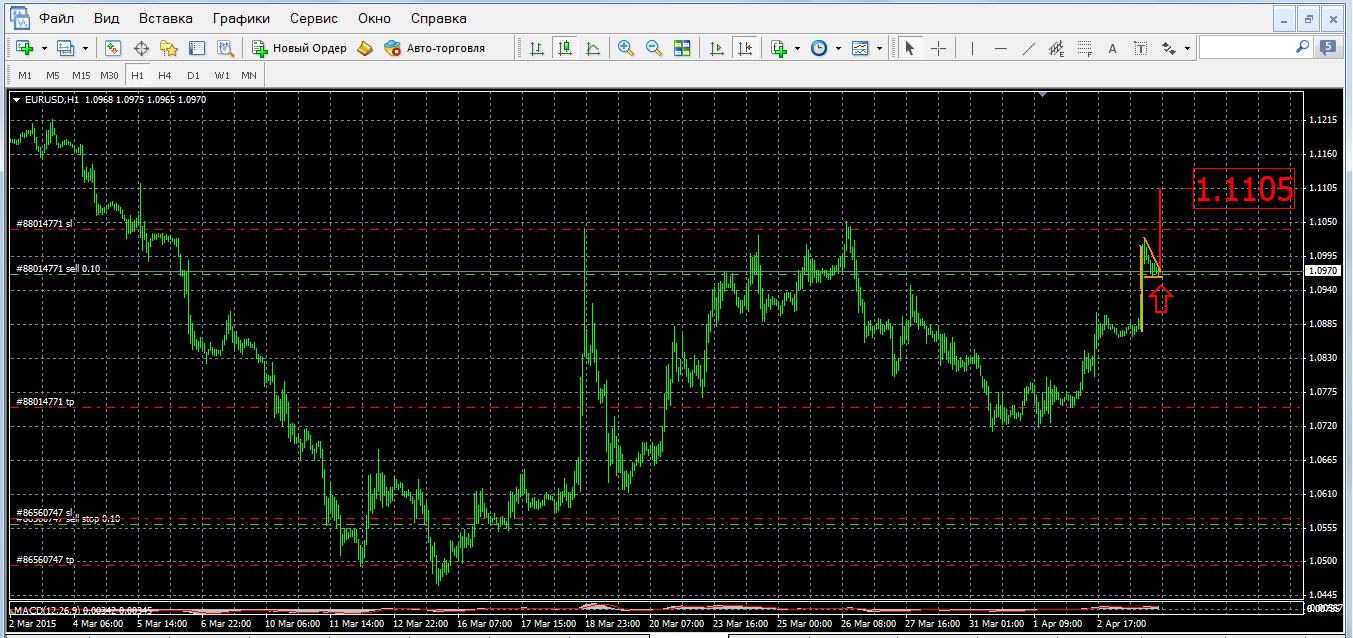Draw a trendline with the line tool
The width and height of the screenshot is (1353, 638).
click(x=1029, y=48)
